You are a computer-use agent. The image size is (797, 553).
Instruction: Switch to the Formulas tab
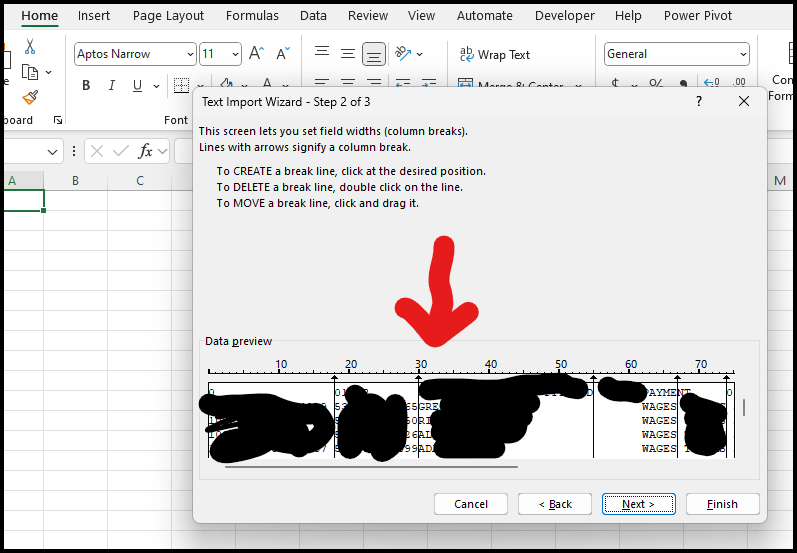252,16
